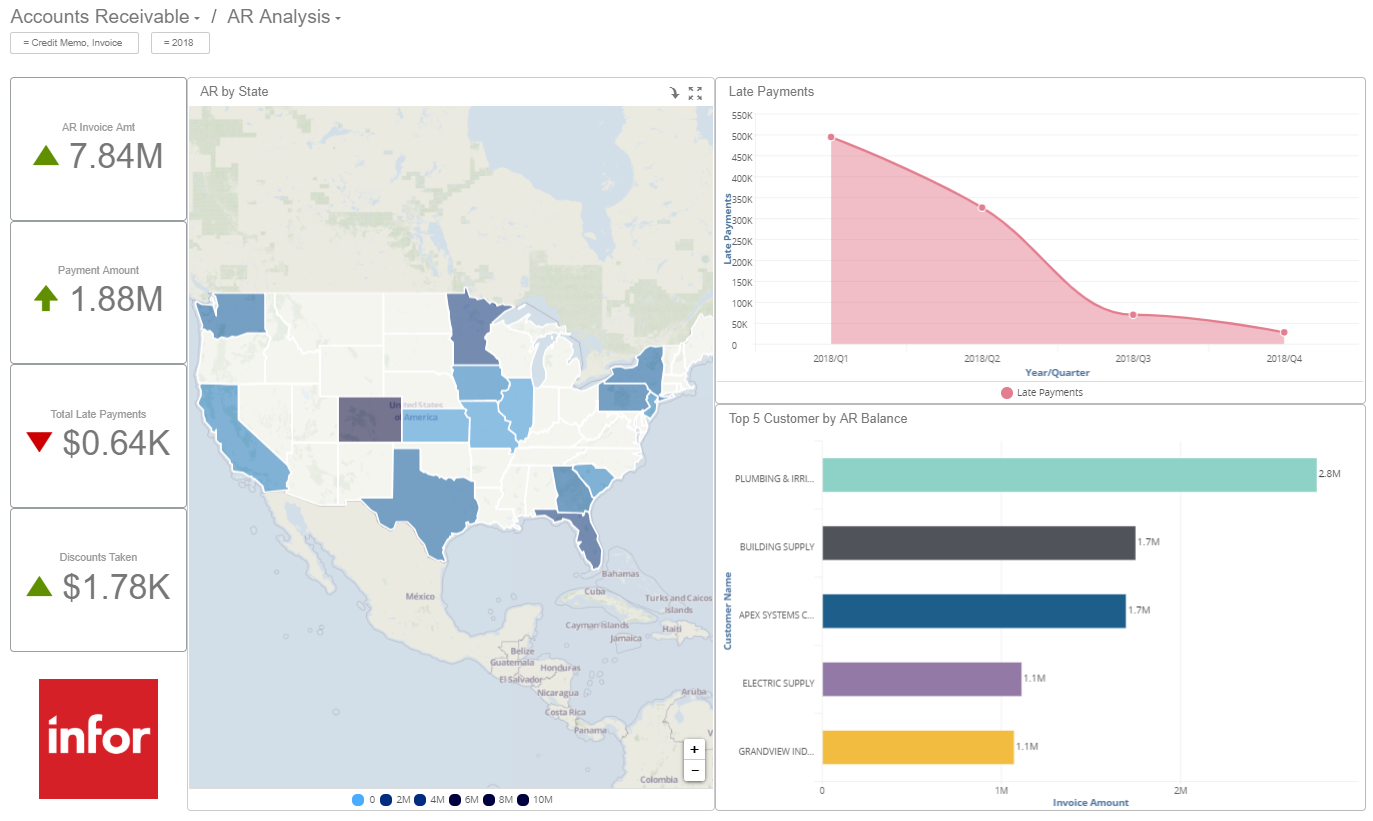Click the Q1 data point on Late Payments line

(x=832, y=136)
